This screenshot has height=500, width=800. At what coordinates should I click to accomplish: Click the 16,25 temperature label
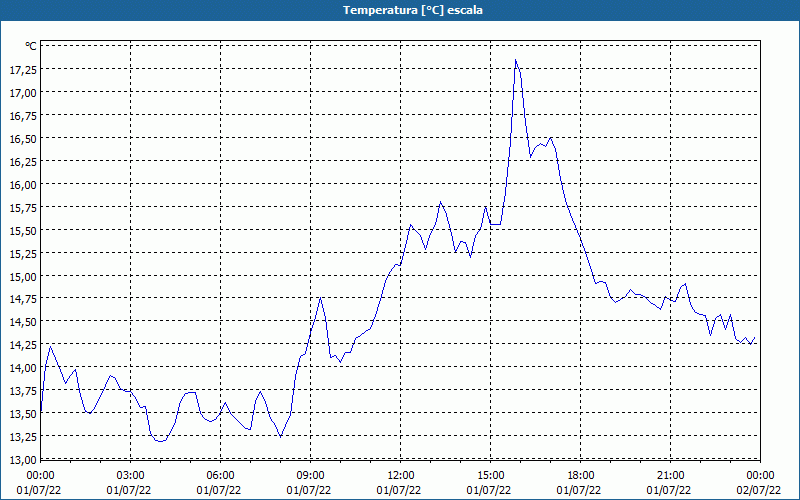coord(23,162)
